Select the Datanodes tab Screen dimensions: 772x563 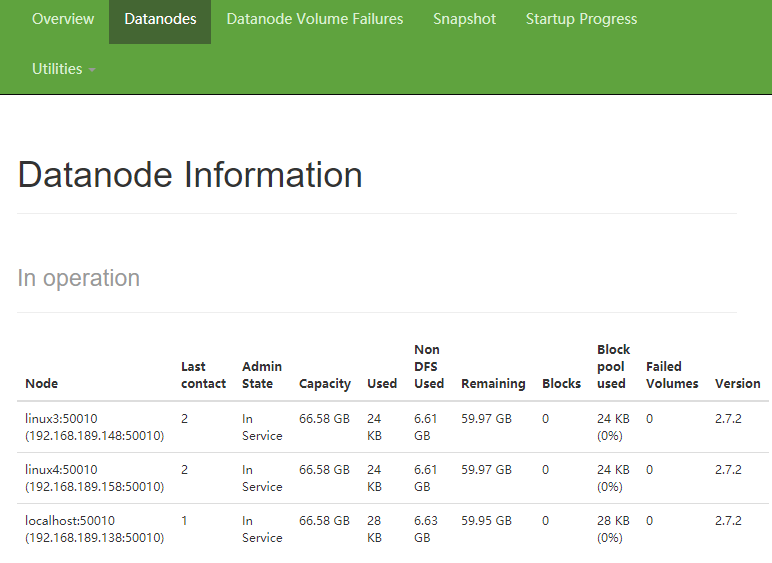160,19
